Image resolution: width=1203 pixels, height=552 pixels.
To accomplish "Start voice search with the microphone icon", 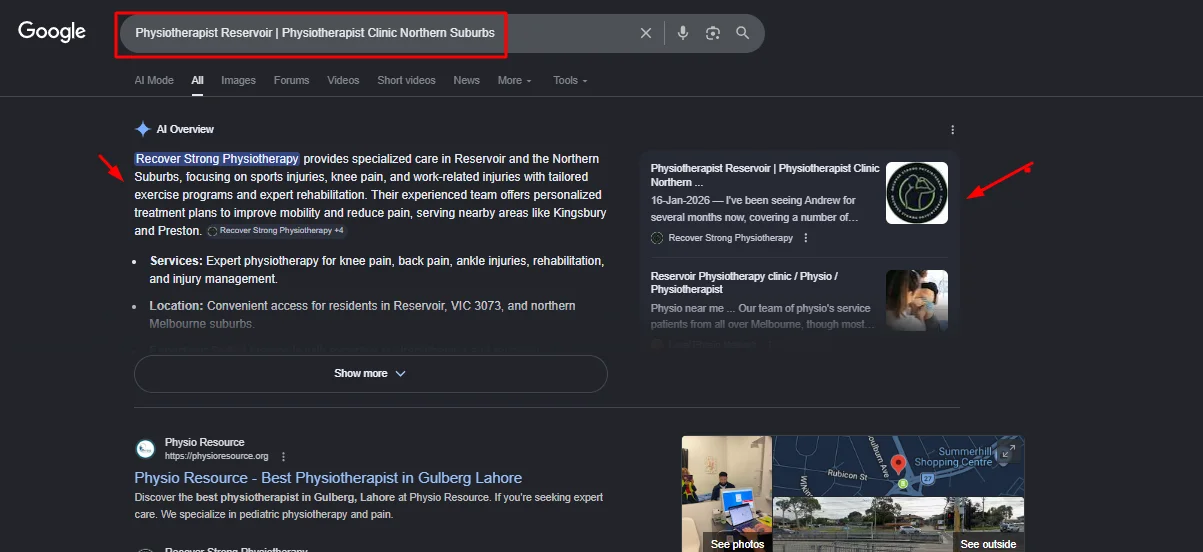I will point(683,33).
